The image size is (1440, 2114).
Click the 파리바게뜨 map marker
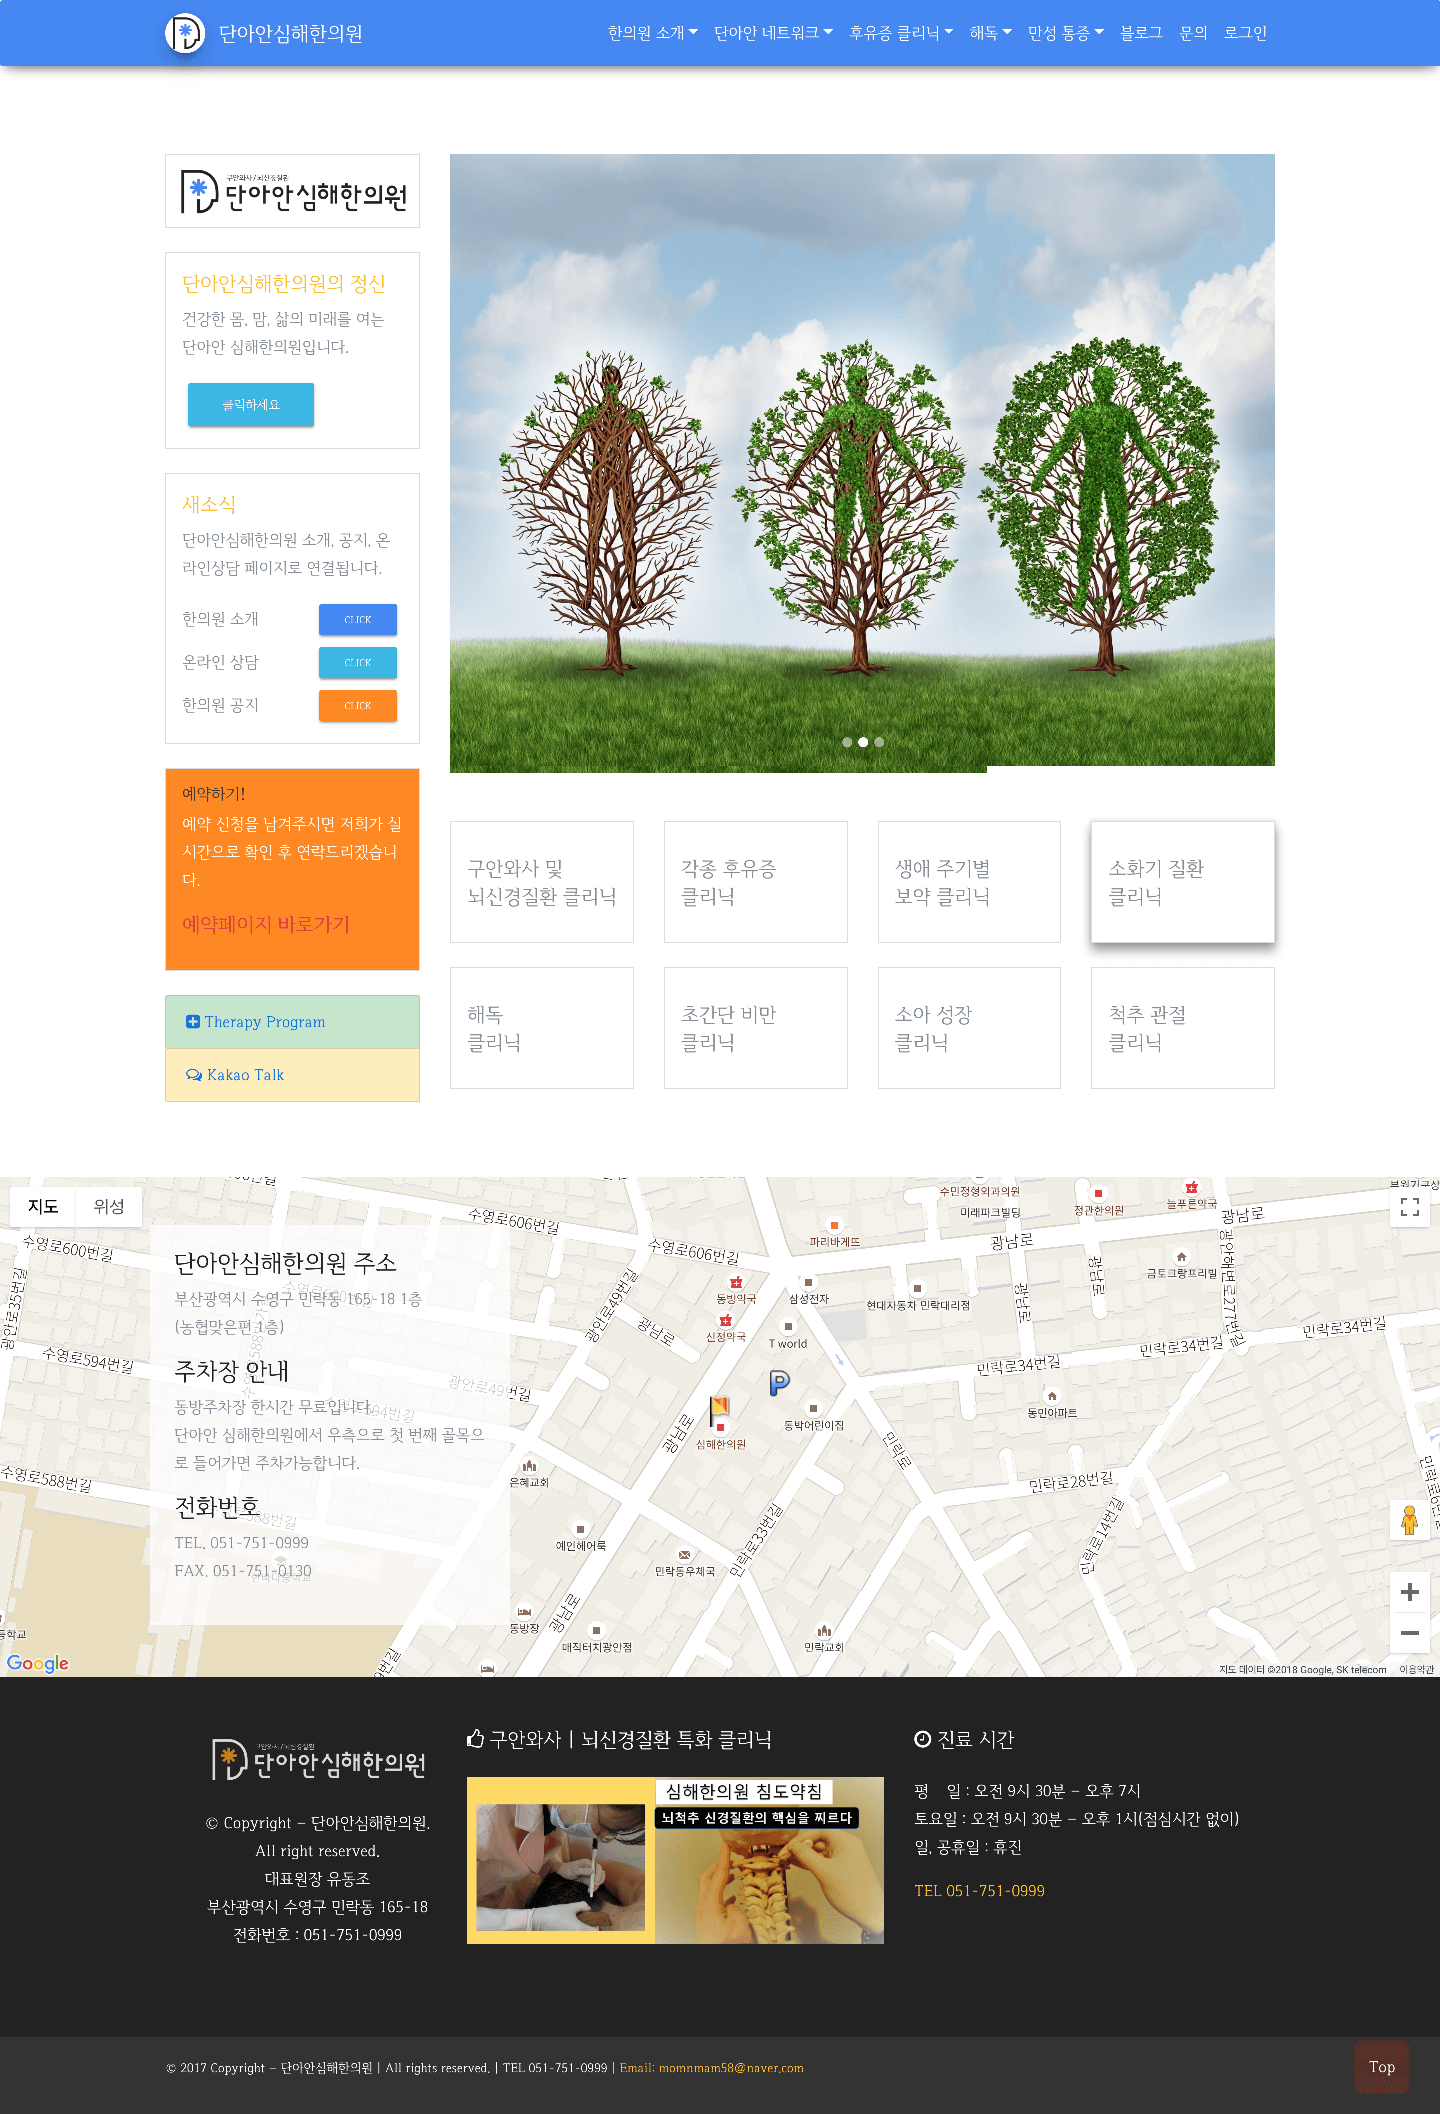pyautogui.click(x=834, y=1225)
